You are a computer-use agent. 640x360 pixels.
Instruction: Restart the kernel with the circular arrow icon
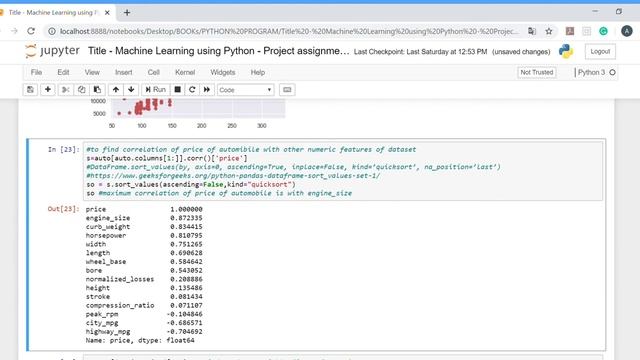coord(192,90)
